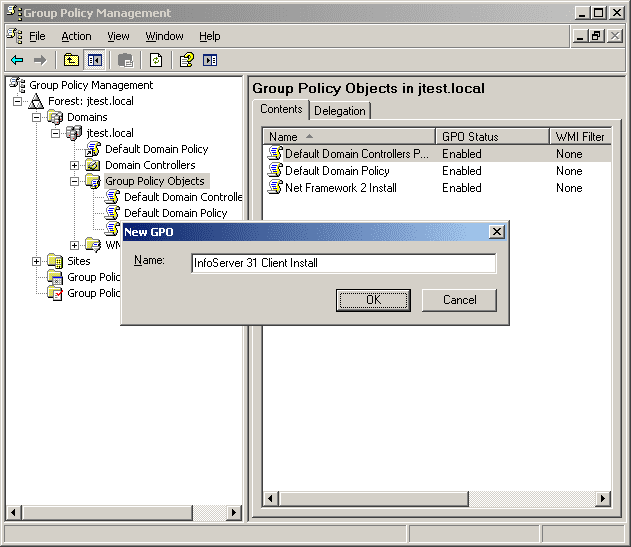Click Enabled status of Default Domain Policy row
The image size is (631, 547).
pyautogui.click(x=462, y=171)
